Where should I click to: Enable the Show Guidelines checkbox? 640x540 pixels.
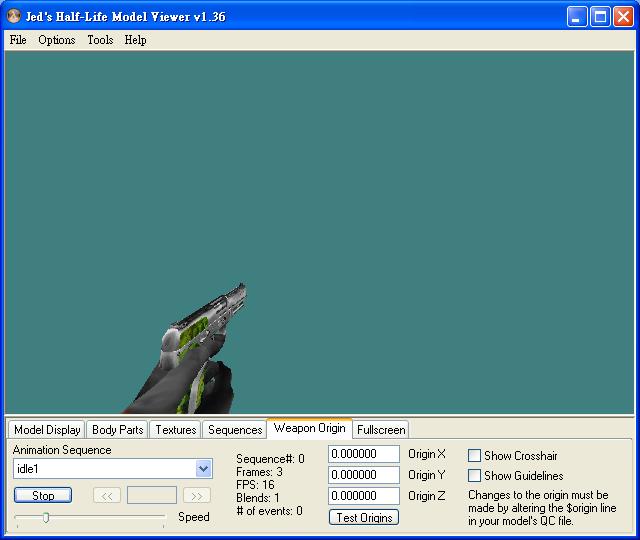(x=474, y=476)
